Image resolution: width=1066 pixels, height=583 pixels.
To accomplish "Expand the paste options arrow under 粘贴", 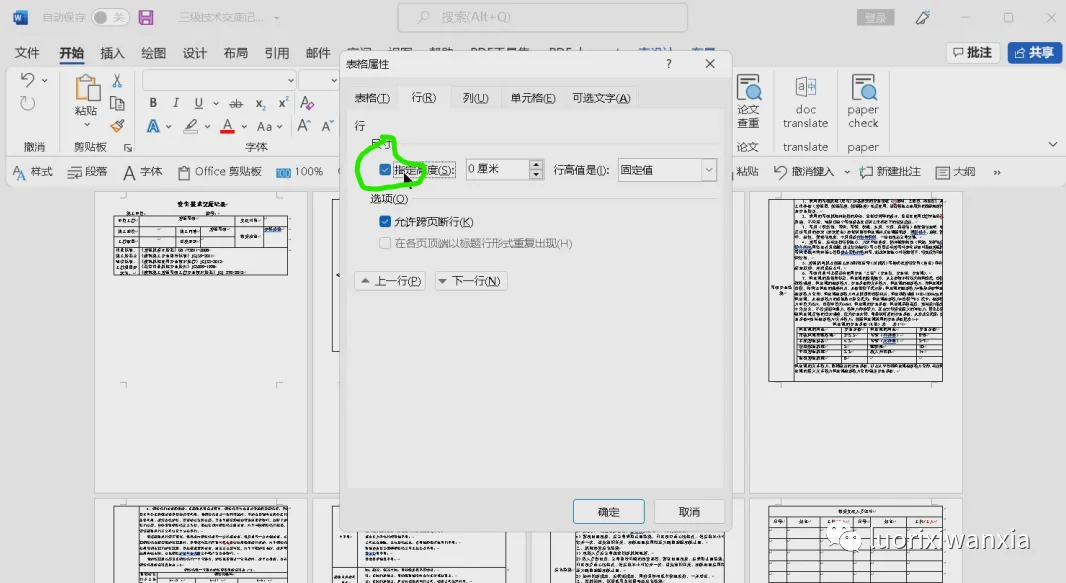I will (x=86, y=125).
